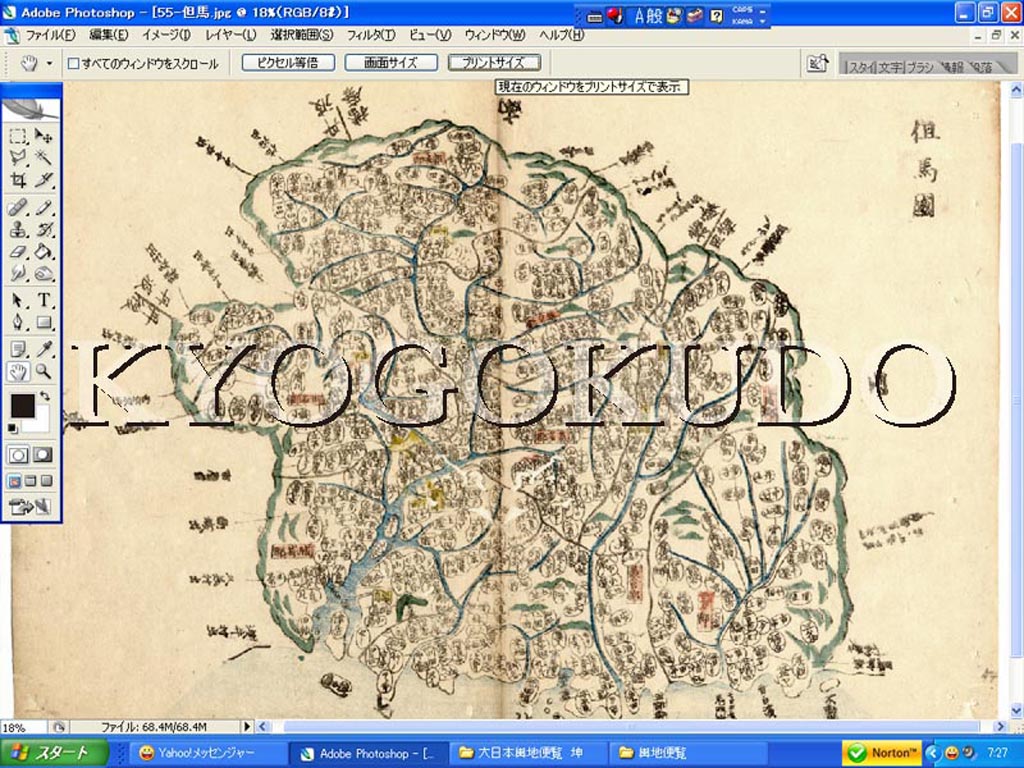Viewport: 1024px width, 768px height.
Task: Click the ピクセル等倍 button
Action: [287, 62]
